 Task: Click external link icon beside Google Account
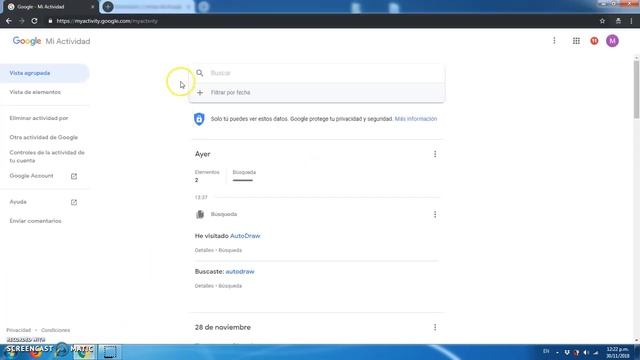click(74, 176)
